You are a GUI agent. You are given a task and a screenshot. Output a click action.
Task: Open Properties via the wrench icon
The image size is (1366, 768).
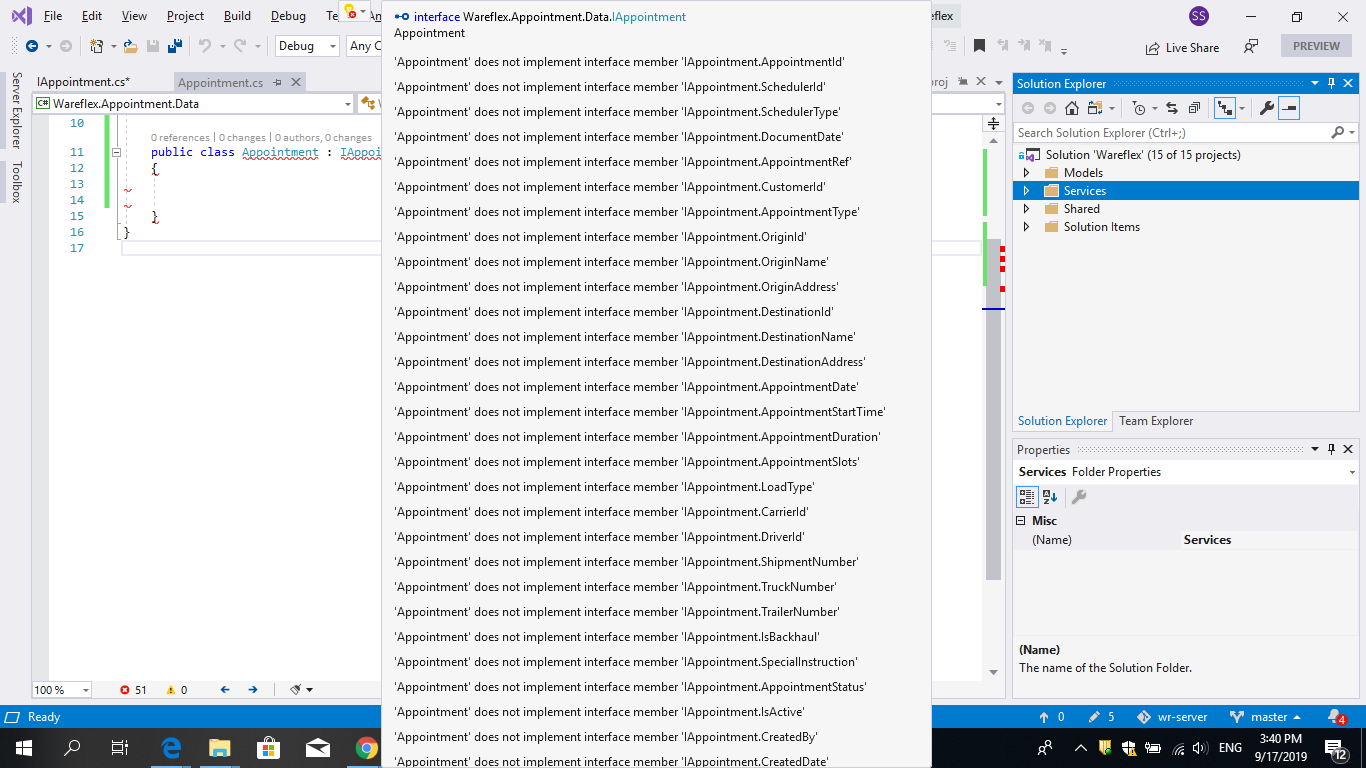click(1266, 107)
